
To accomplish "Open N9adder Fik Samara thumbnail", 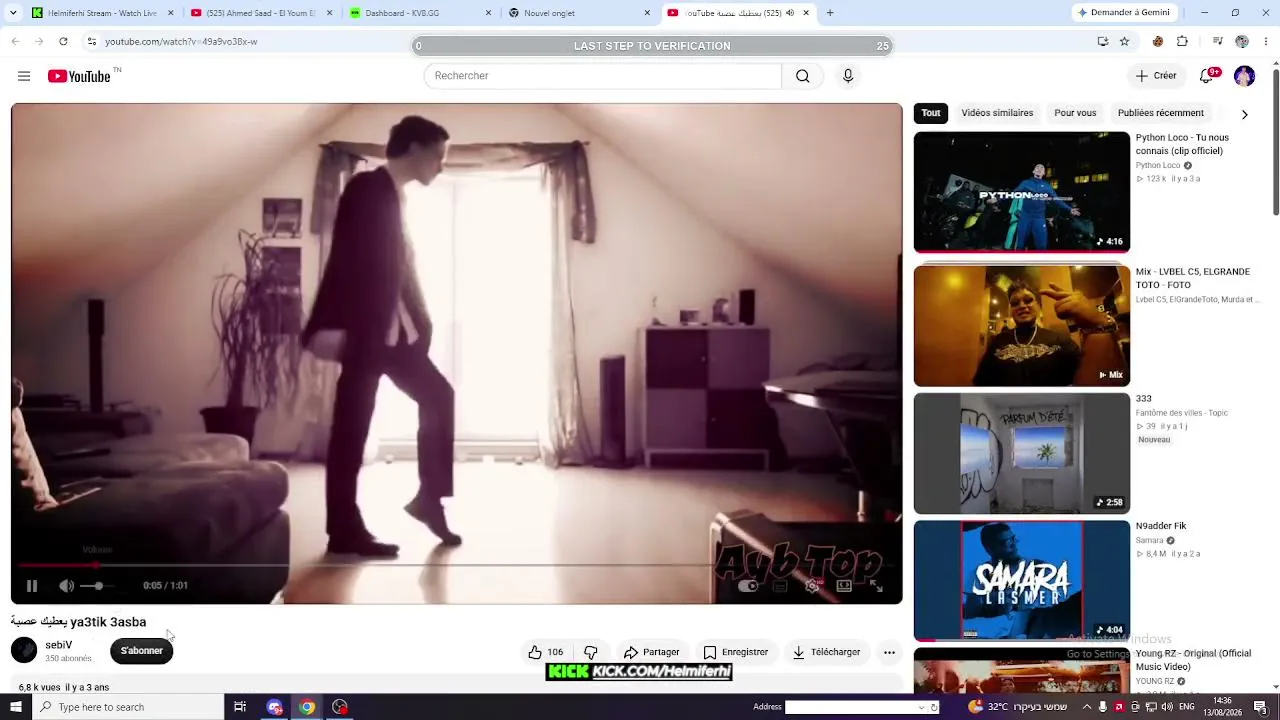I will pos(1022,581).
